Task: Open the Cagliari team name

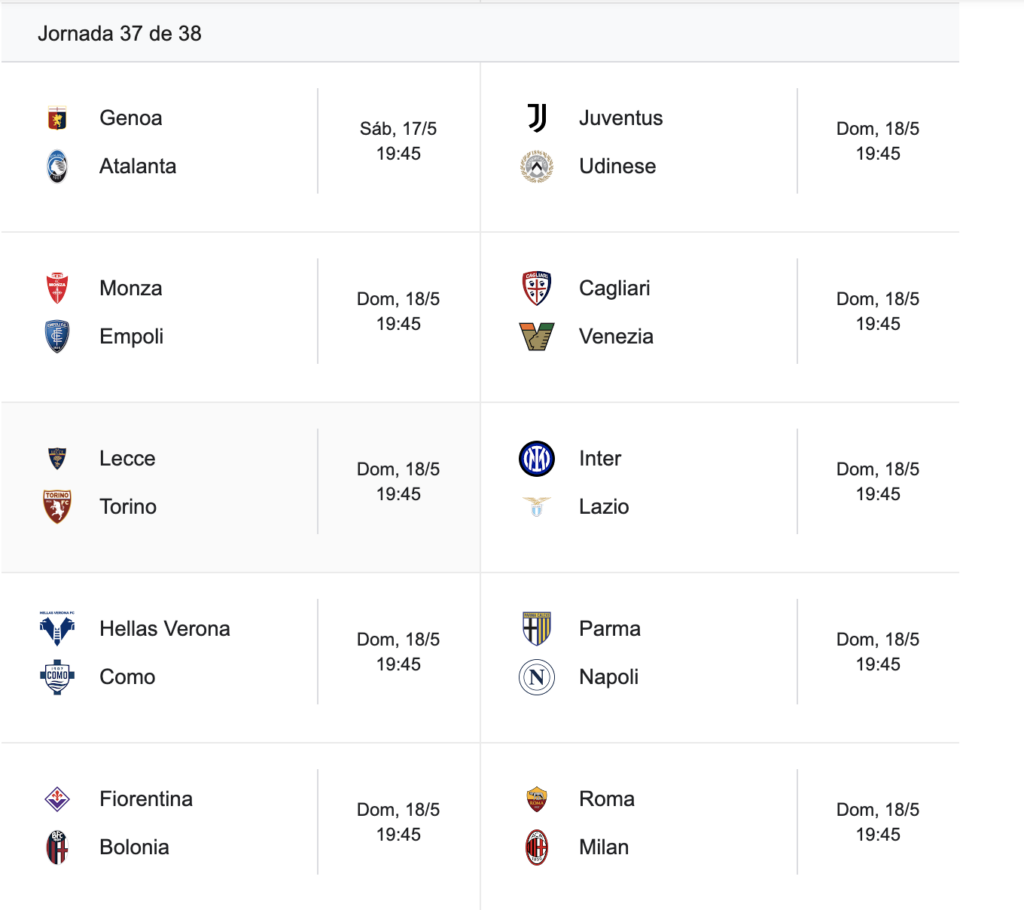Action: [615, 288]
